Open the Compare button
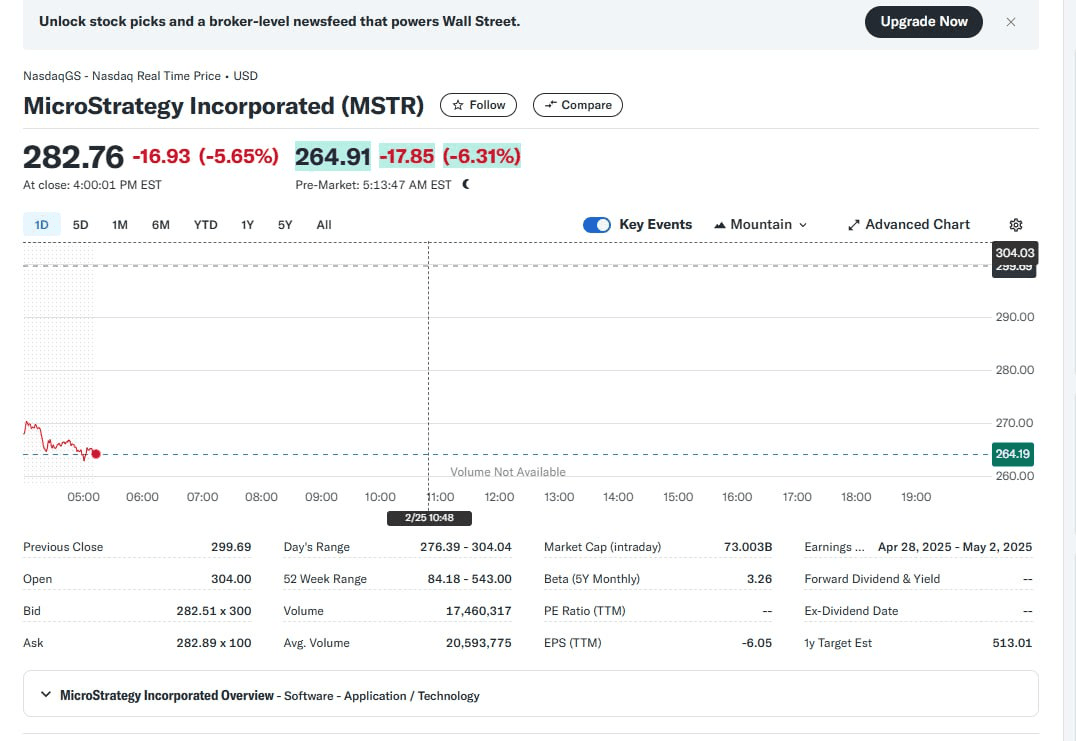 [578, 105]
